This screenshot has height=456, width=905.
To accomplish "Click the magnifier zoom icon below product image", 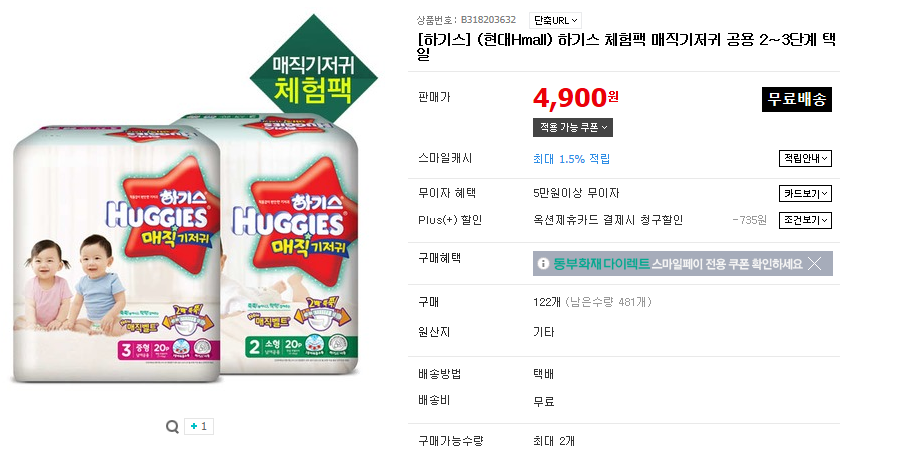I will point(172,427).
